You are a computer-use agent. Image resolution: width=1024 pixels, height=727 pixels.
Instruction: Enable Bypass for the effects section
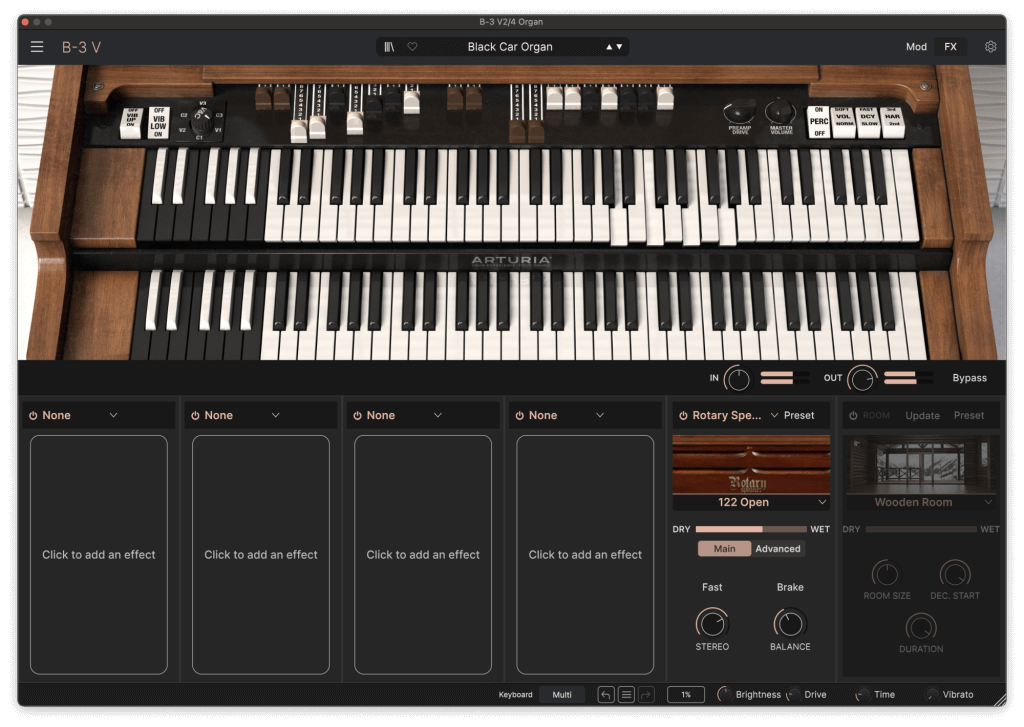click(x=968, y=378)
